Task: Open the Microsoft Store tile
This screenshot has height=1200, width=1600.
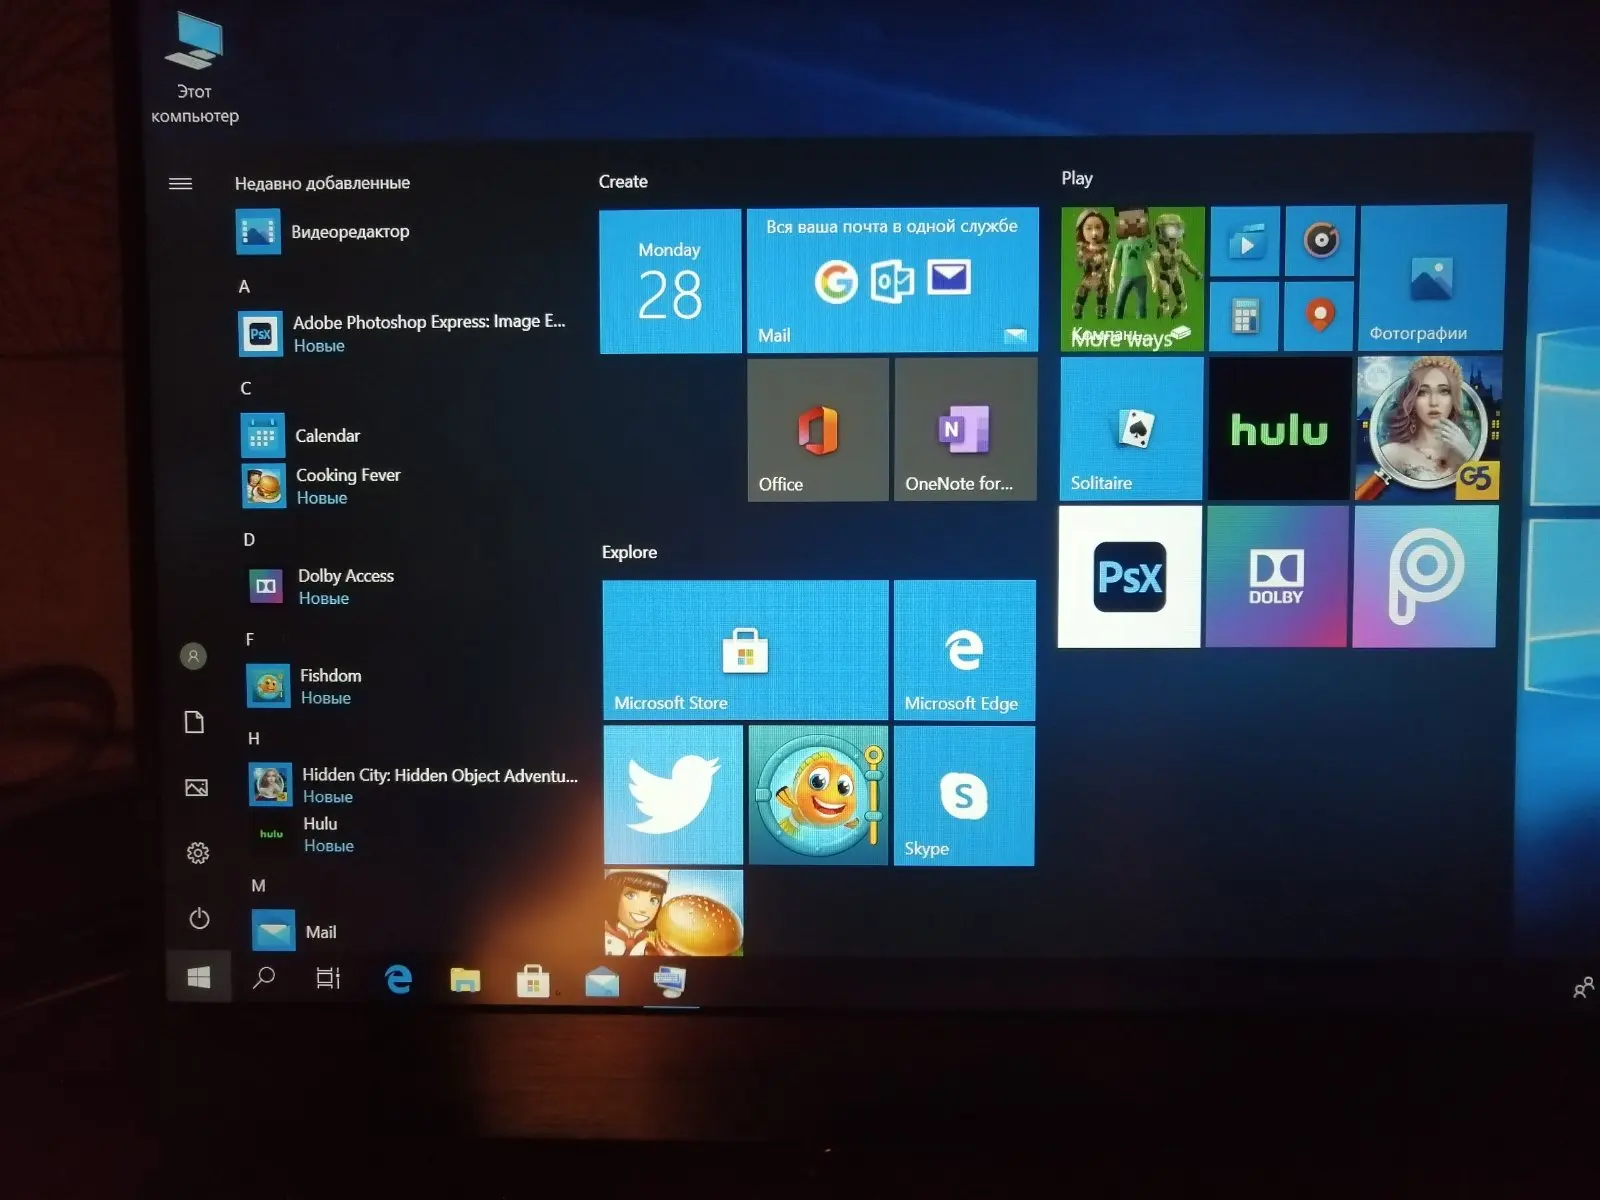Action: tap(745, 650)
